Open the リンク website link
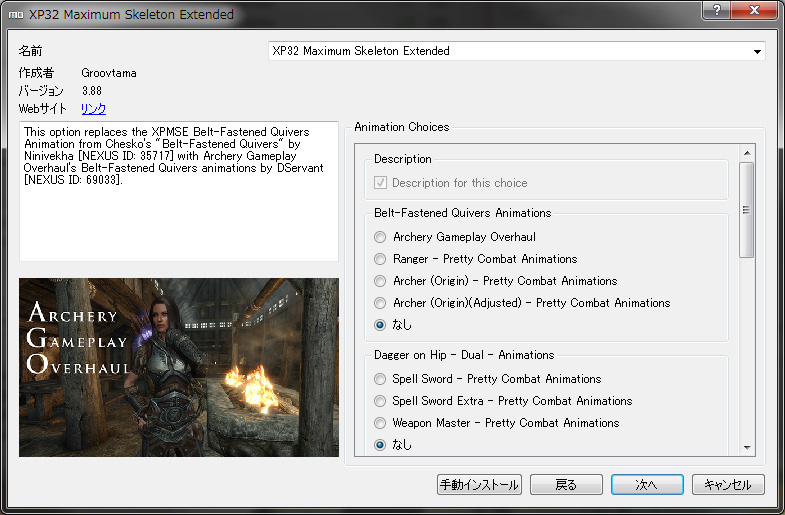Screen dimensions: 785x515 point(94,109)
